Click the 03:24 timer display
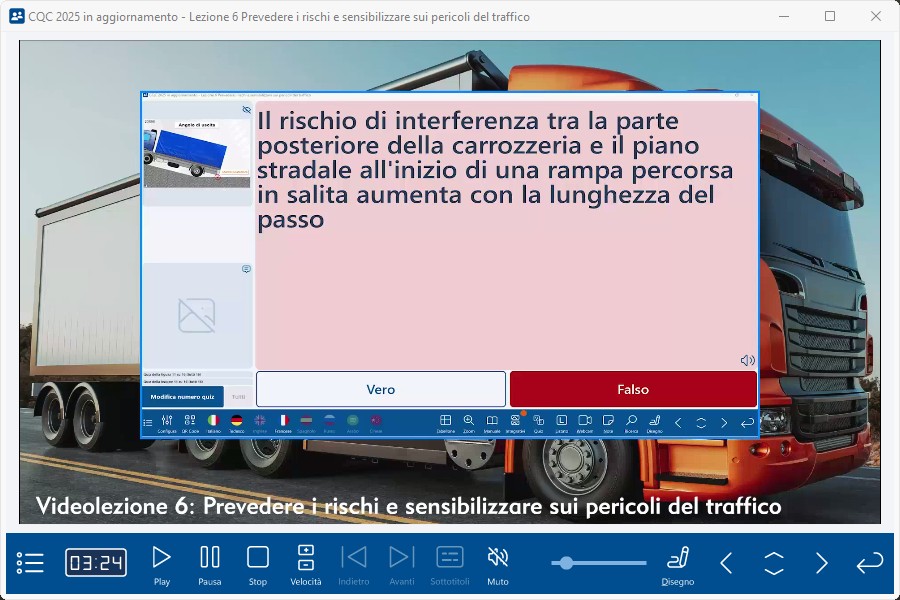 [x=96, y=563]
